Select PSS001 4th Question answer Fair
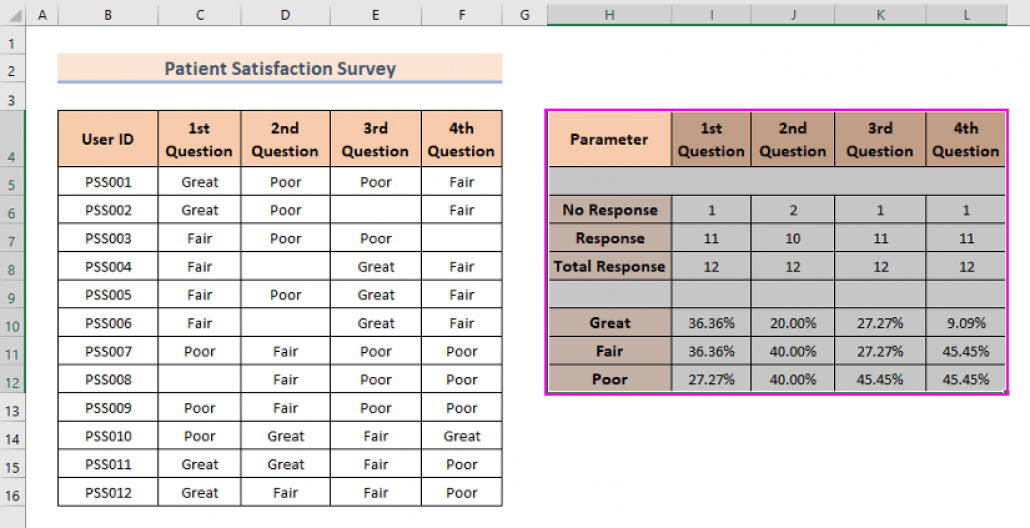1030x528 pixels. [x=462, y=182]
